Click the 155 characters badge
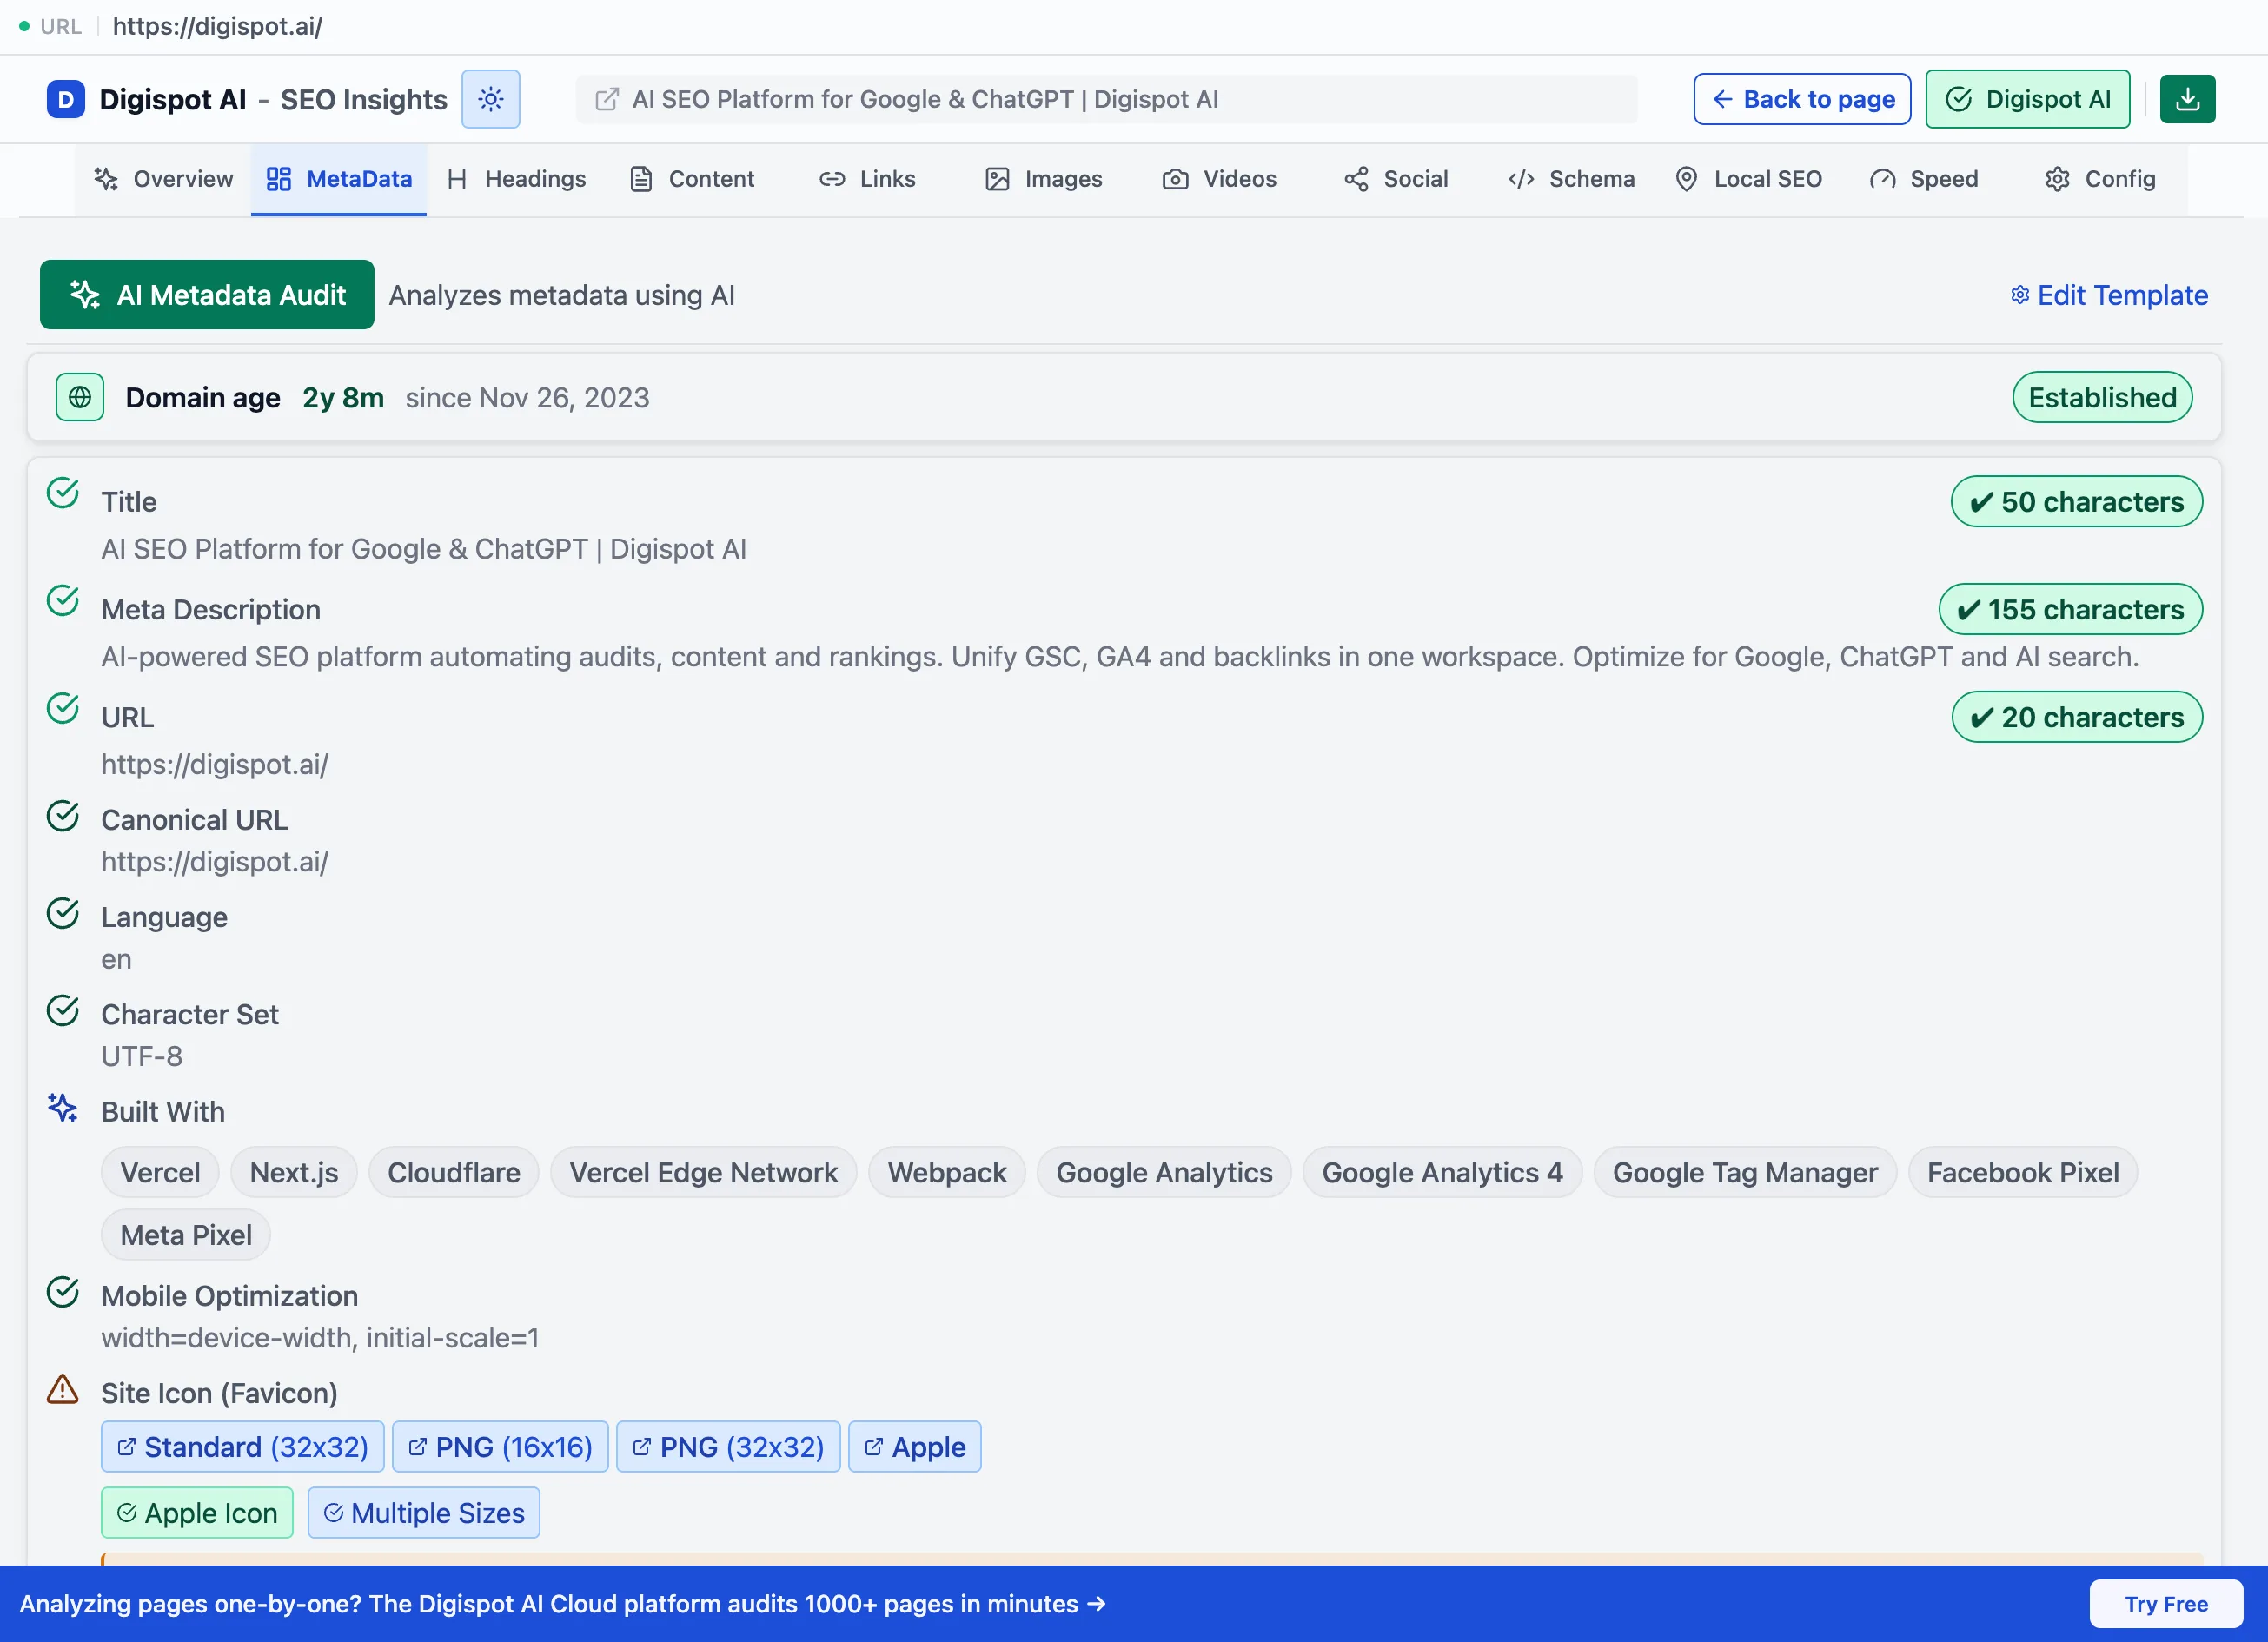This screenshot has height=1642, width=2268. tap(2070, 610)
